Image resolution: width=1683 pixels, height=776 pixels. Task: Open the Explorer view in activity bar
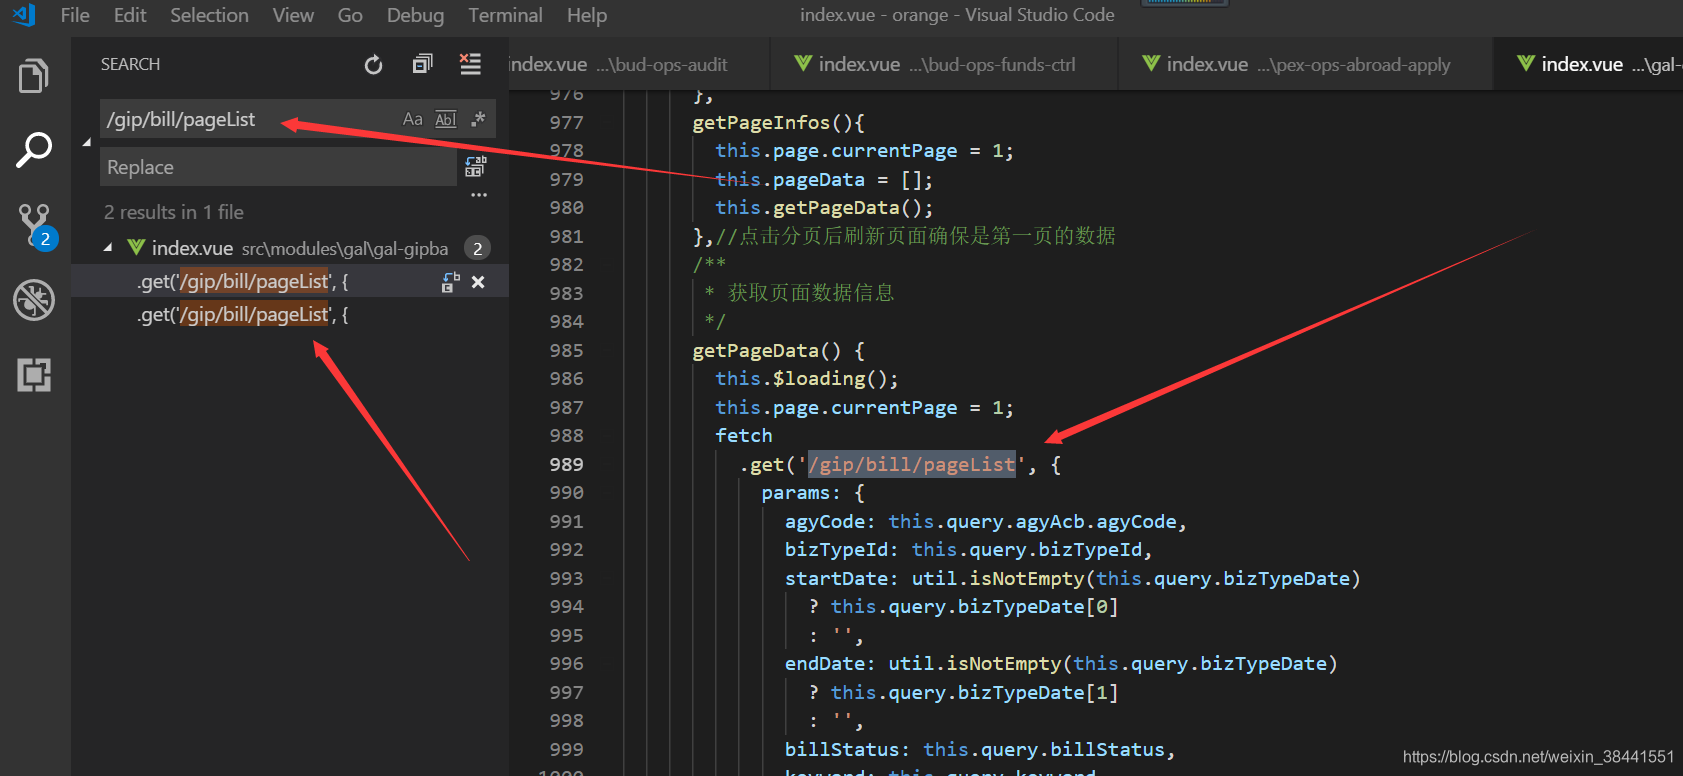click(x=34, y=76)
